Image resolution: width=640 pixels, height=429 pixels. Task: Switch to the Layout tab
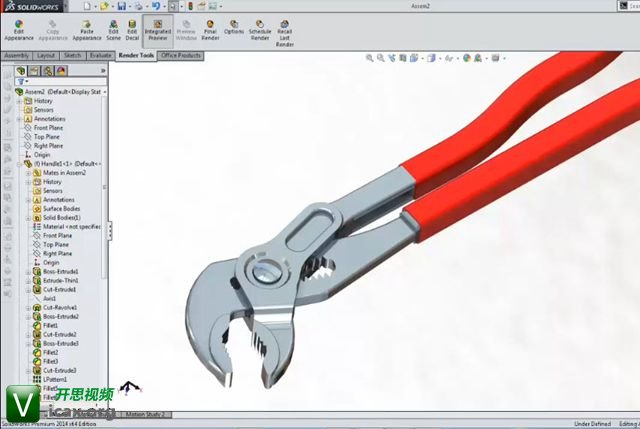coord(46,56)
